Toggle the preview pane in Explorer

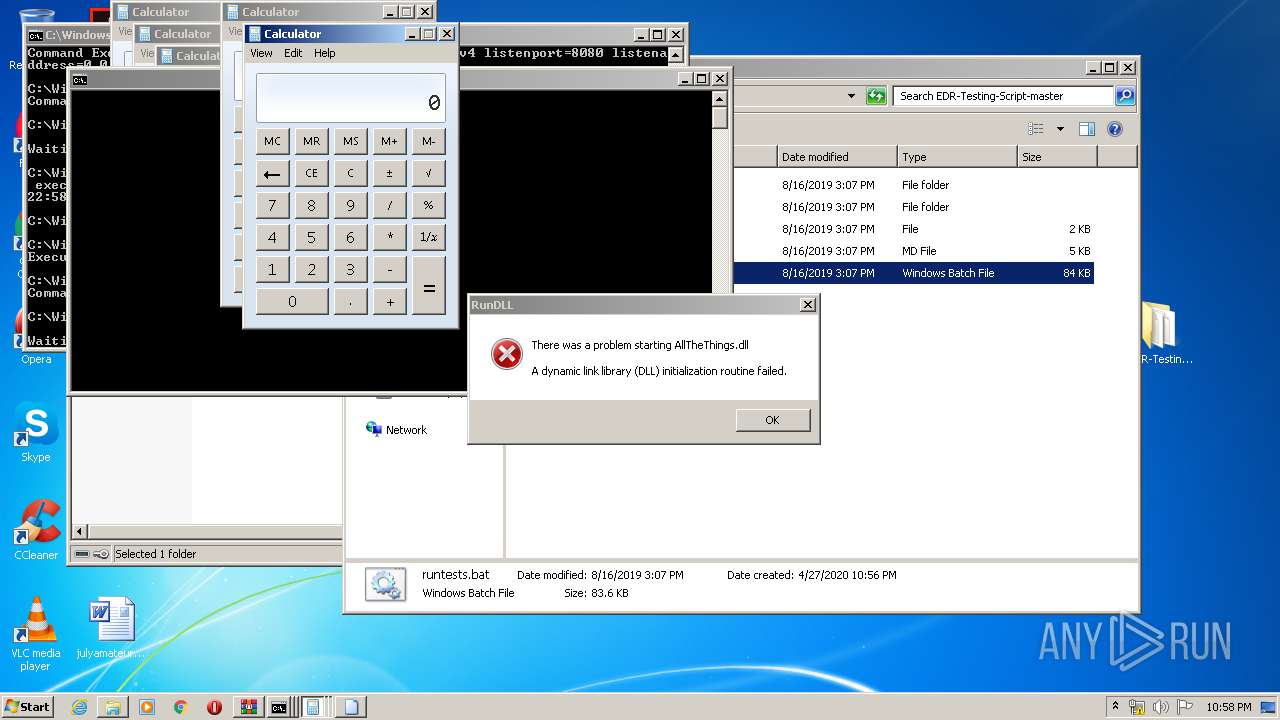(x=1087, y=129)
